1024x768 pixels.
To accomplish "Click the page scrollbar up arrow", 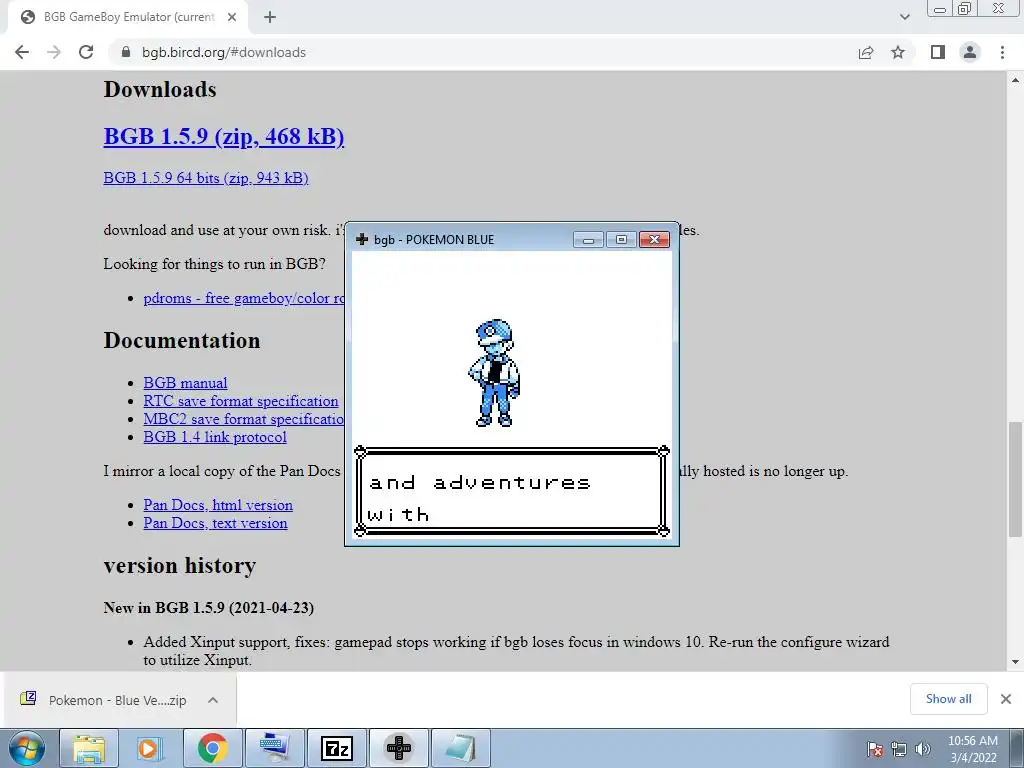I will tap(1016, 80).
